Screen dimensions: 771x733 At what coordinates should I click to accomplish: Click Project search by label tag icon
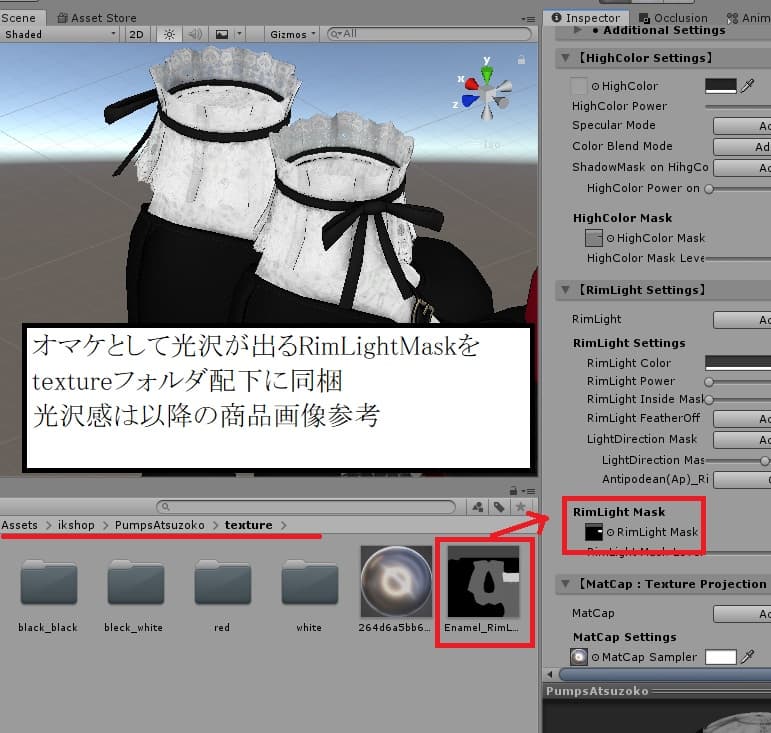[x=499, y=507]
